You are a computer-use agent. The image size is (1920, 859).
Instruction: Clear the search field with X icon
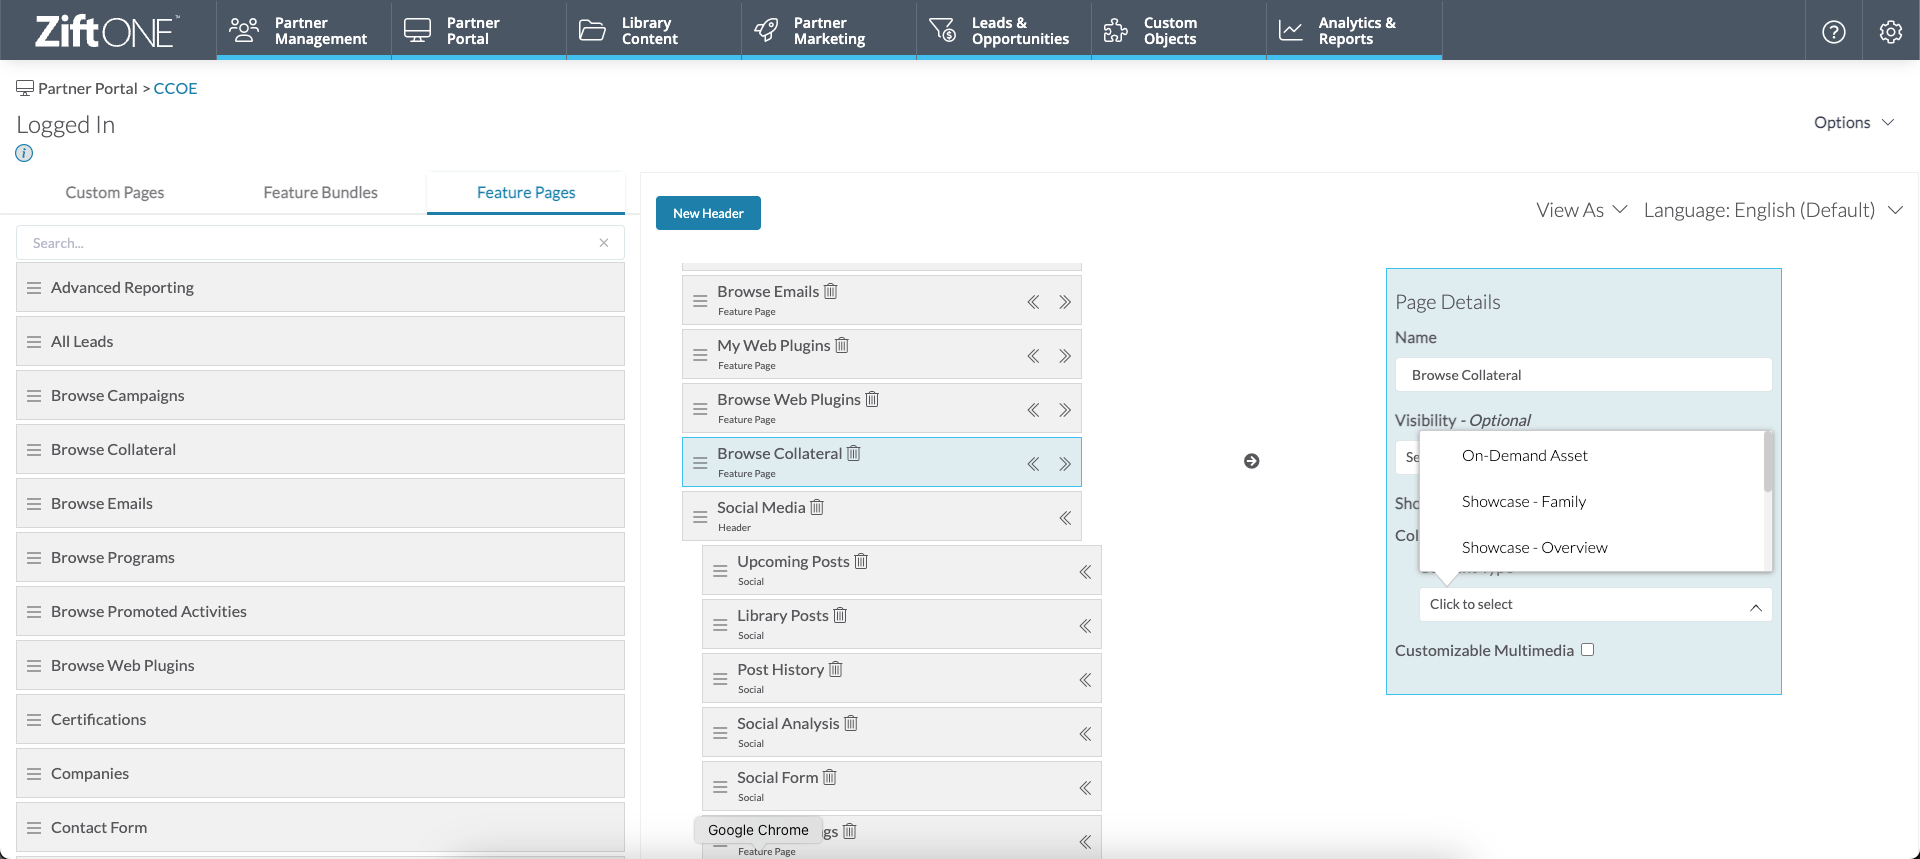tap(604, 243)
